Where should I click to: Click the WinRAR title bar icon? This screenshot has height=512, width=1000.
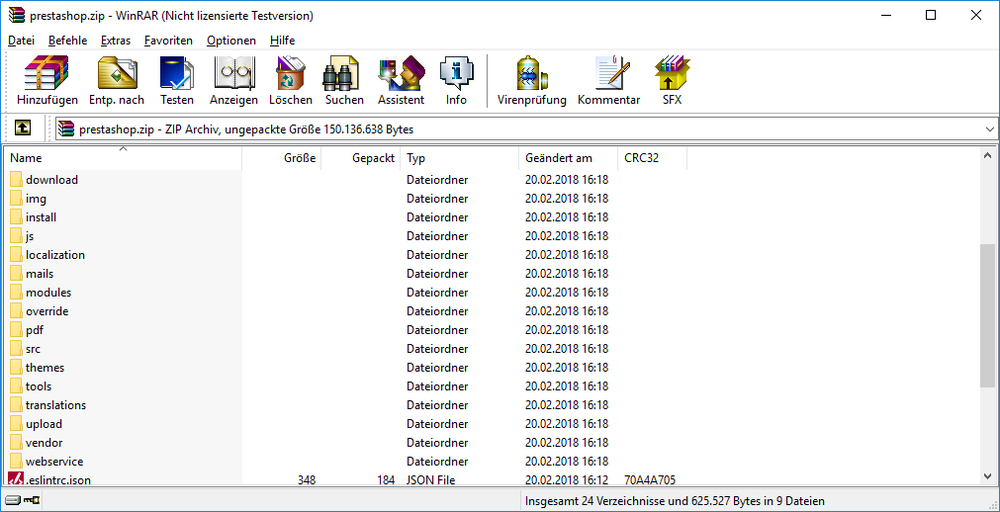[17, 16]
